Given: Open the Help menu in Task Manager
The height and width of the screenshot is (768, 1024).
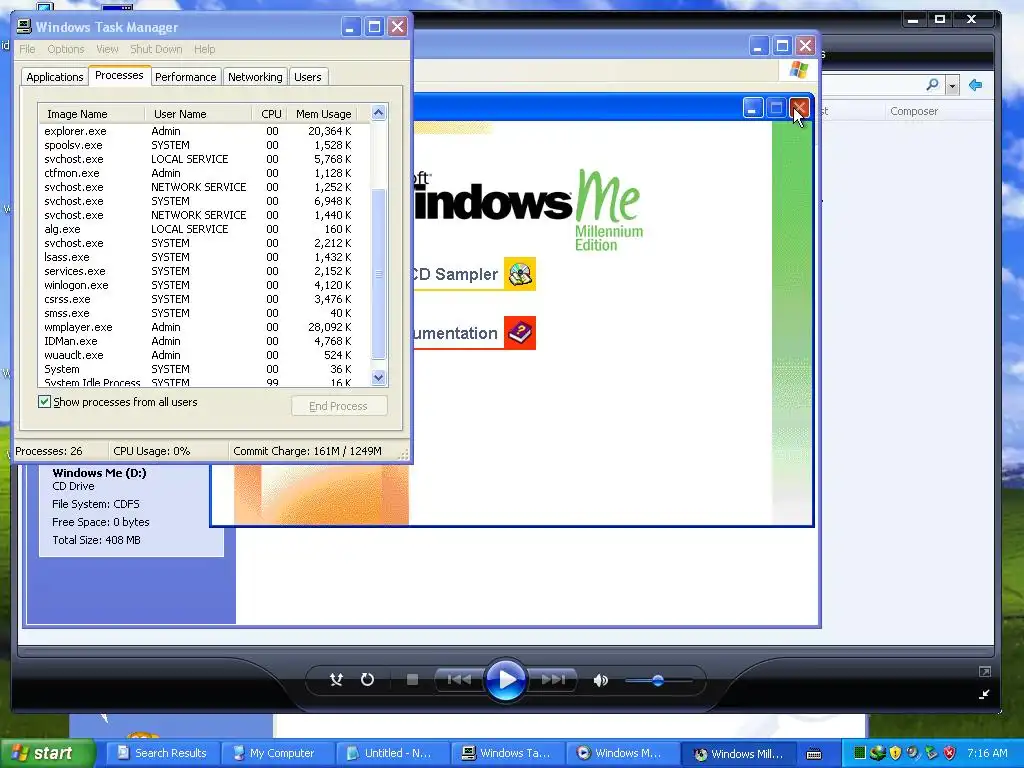Looking at the screenshot, I should (x=204, y=49).
